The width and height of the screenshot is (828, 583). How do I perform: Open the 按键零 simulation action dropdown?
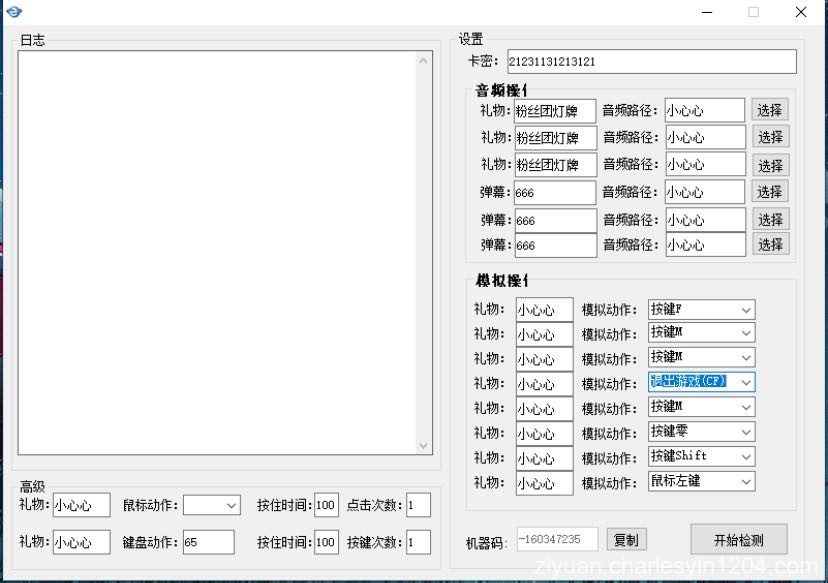(x=745, y=431)
